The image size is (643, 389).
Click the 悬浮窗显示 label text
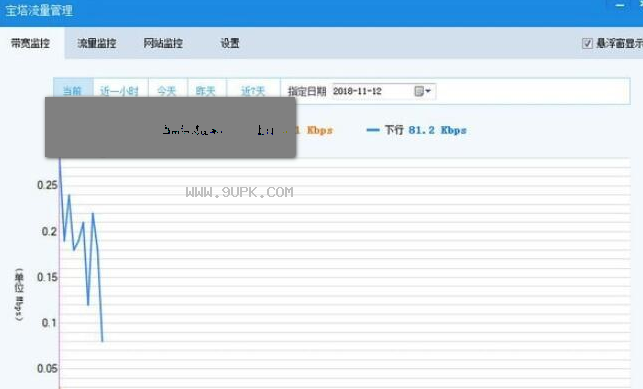(x=619, y=43)
